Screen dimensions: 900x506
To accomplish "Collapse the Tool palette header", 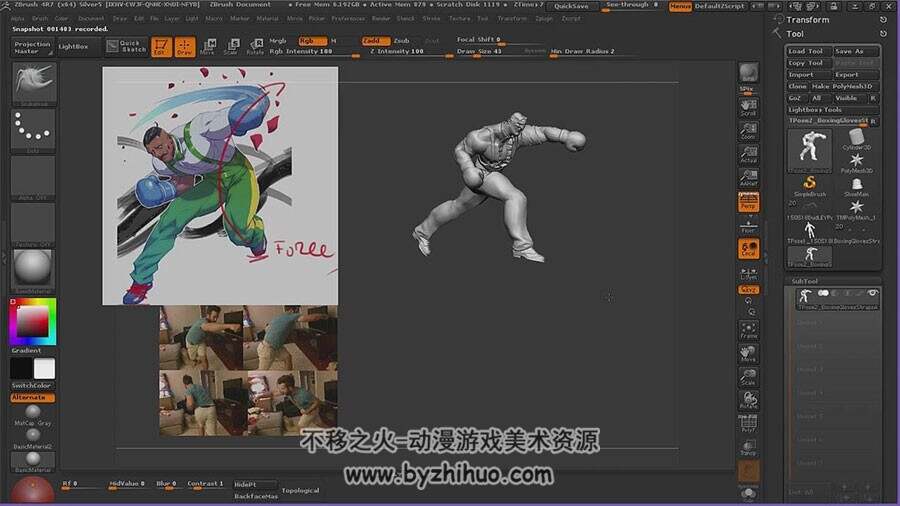I will [795, 34].
